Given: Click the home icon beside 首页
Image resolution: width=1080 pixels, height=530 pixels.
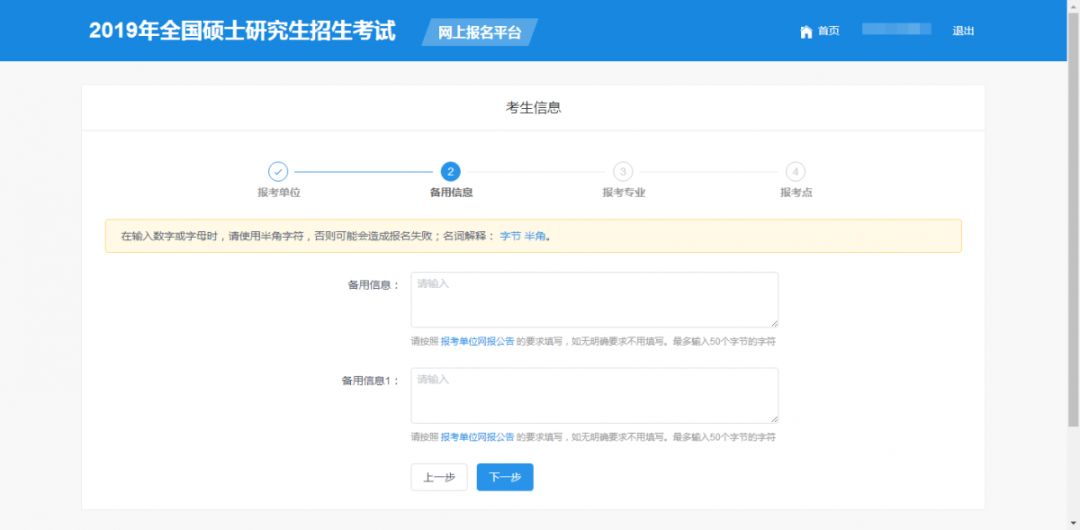Looking at the screenshot, I should (x=806, y=32).
